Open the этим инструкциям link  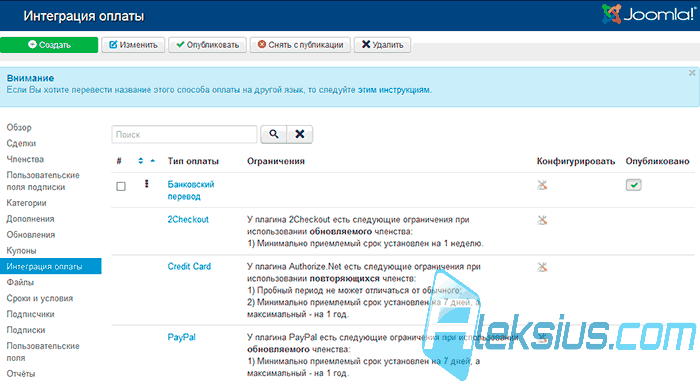click(x=394, y=90)
